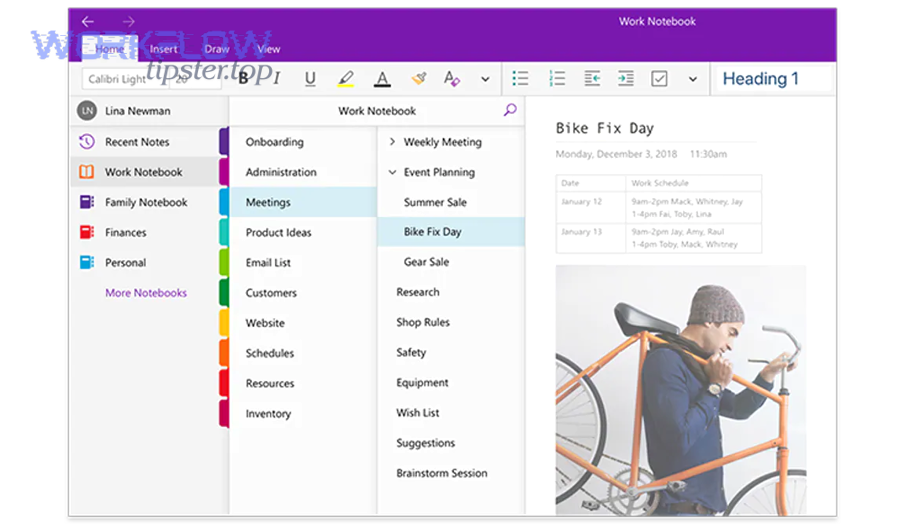The height and width of the screenshot is (525, 900).
Task: Toggle bold formatting in the toolbar
Action: pos(243,79)
